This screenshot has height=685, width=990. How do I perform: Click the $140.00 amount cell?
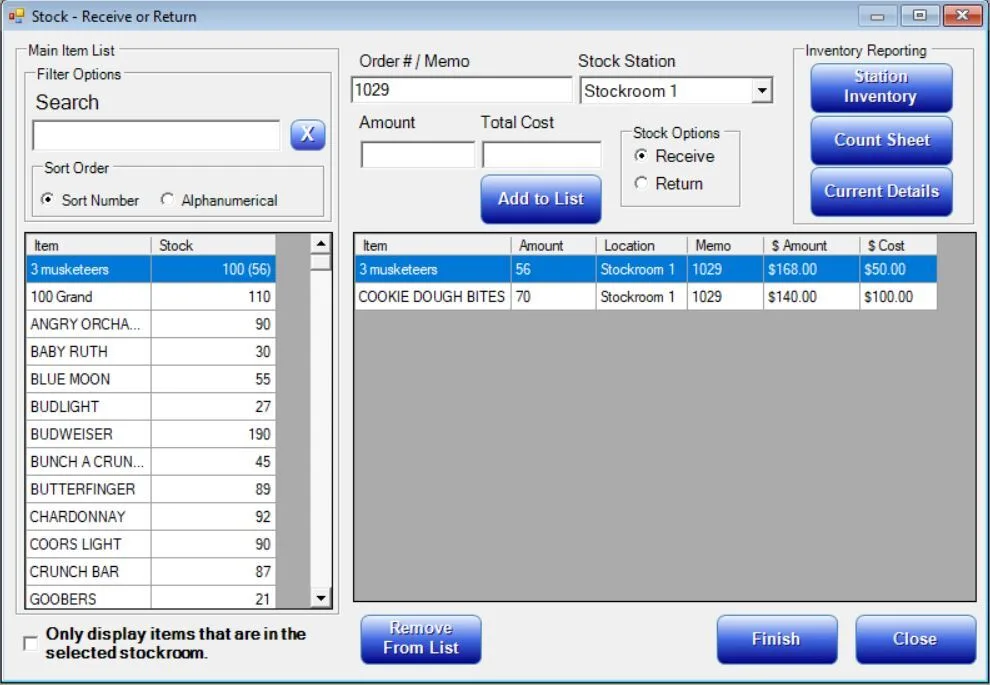coord(811,297)
